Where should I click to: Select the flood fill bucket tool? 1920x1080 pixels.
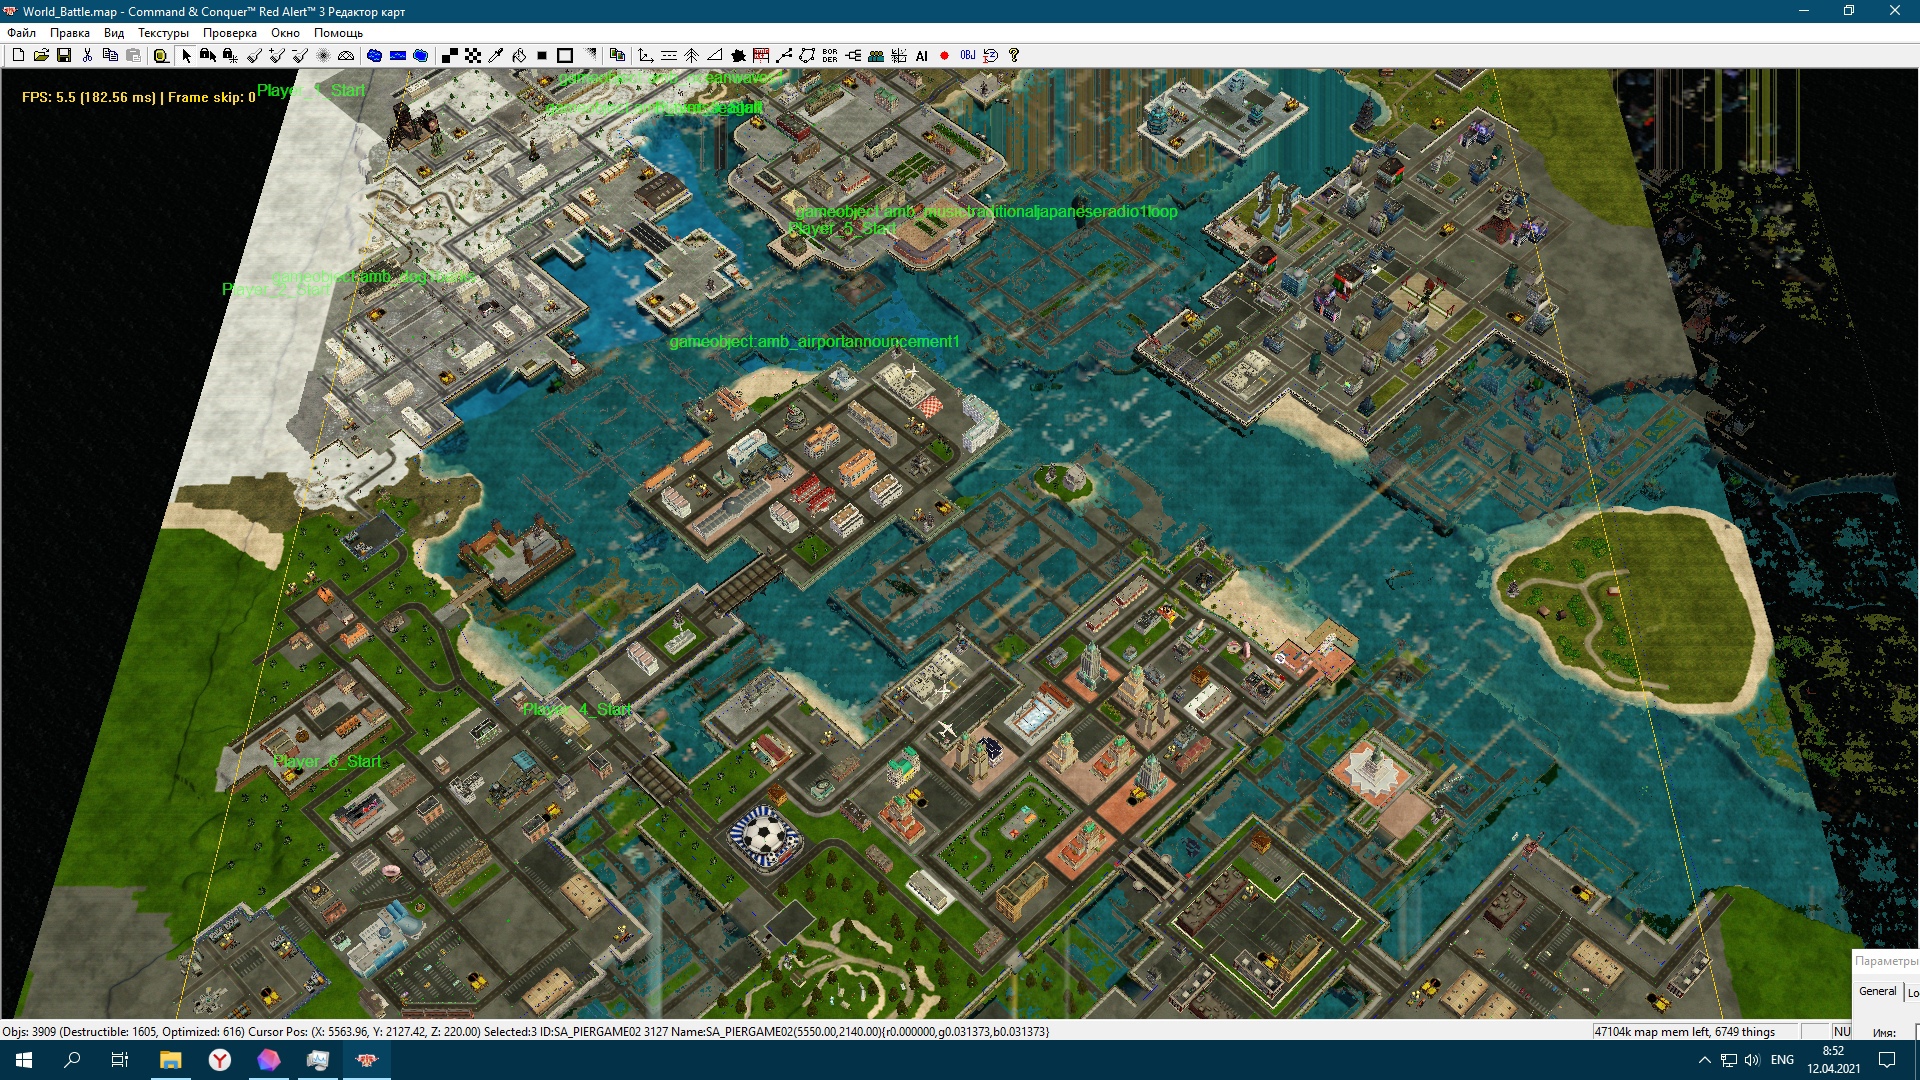point(518,56)
